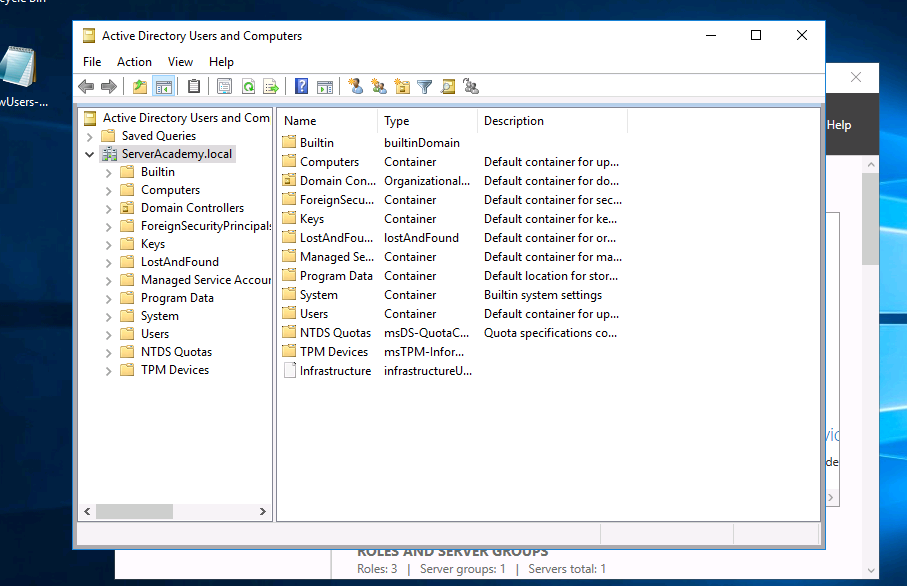
Task: Click the tree pane horizontal scrollbar thumb
Action: click(134, 511)
